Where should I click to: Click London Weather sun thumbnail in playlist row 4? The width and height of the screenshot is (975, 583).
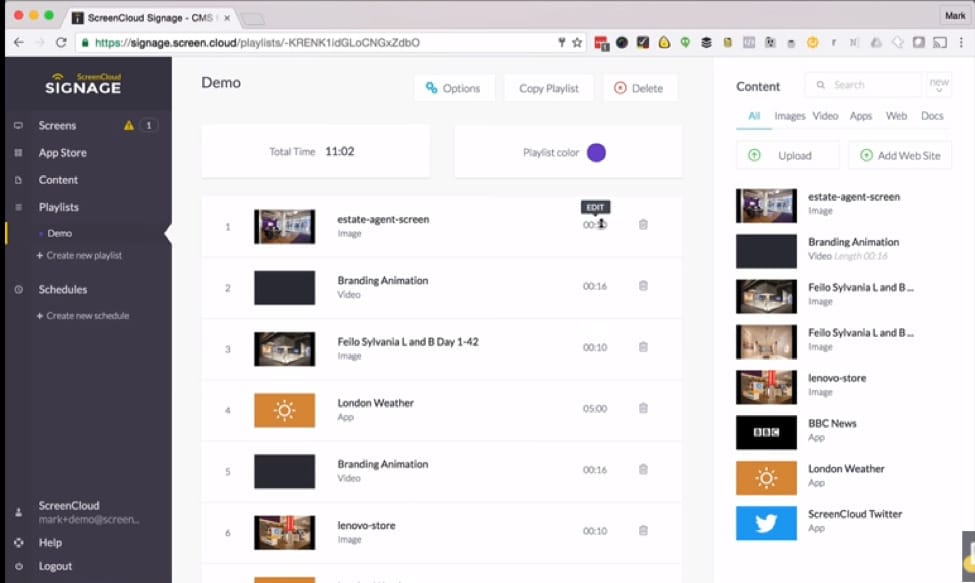point(284,410)
